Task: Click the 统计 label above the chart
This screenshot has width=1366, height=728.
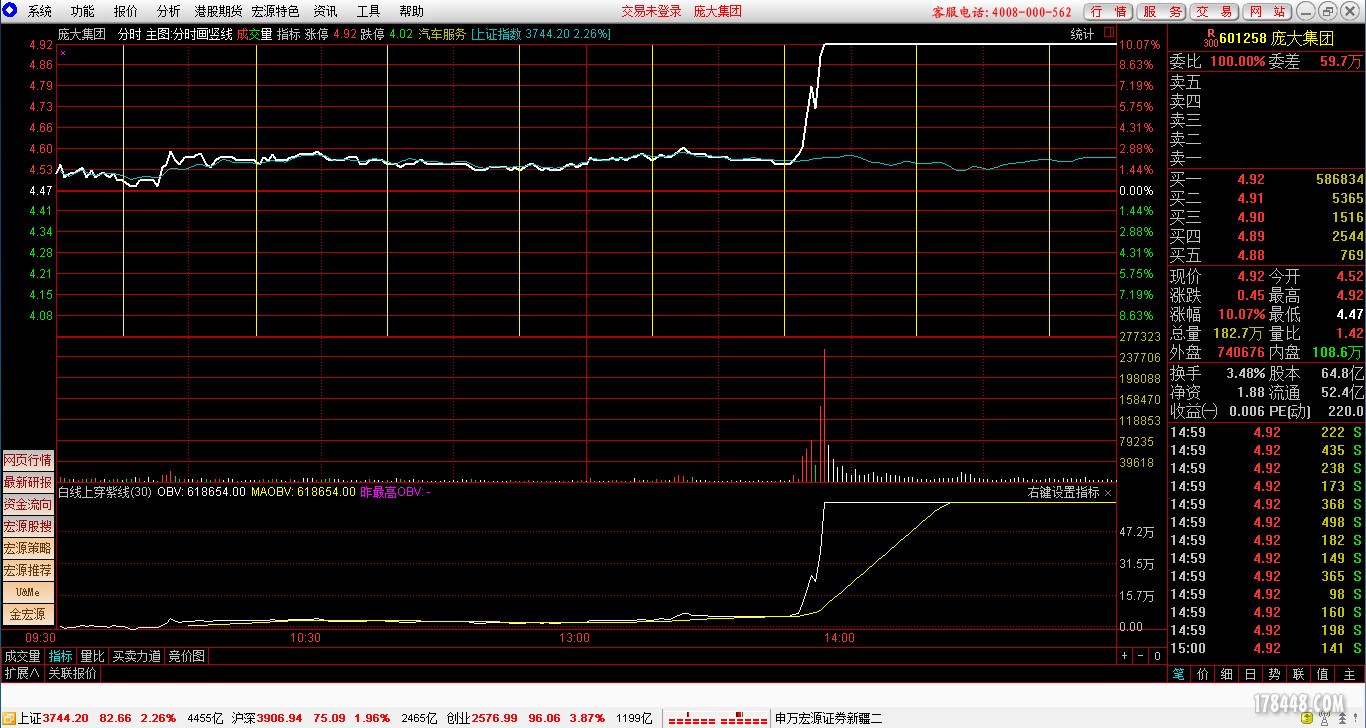Action: [x=1082, y=34]
